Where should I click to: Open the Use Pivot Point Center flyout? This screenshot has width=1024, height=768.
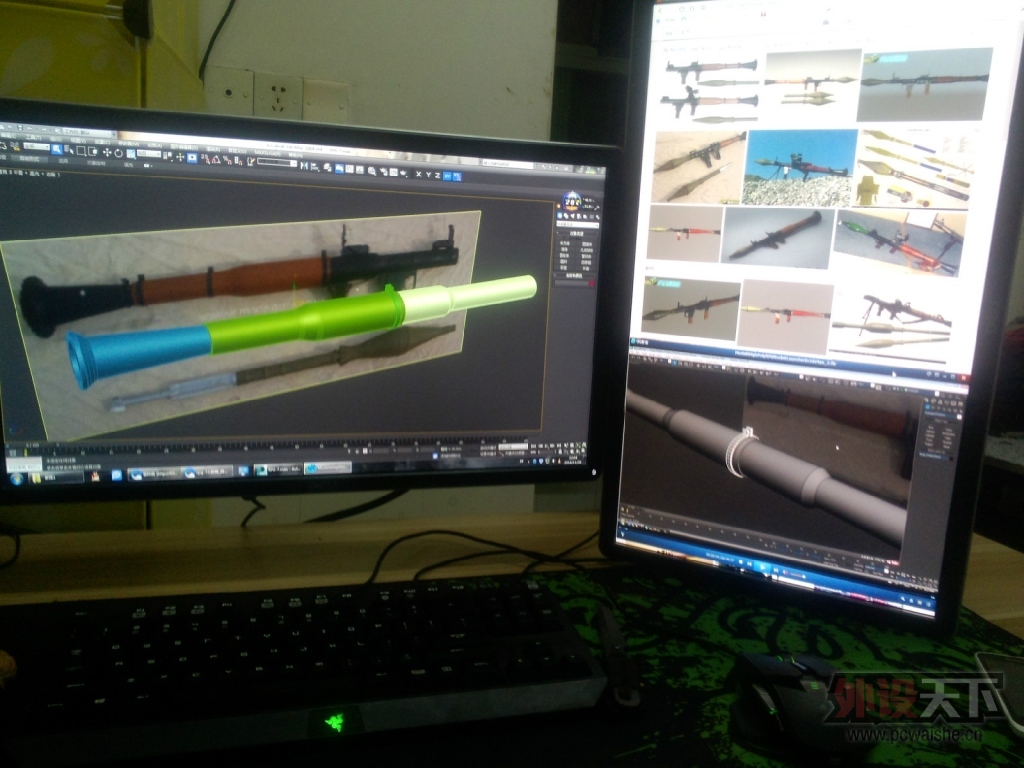(167, 155)
